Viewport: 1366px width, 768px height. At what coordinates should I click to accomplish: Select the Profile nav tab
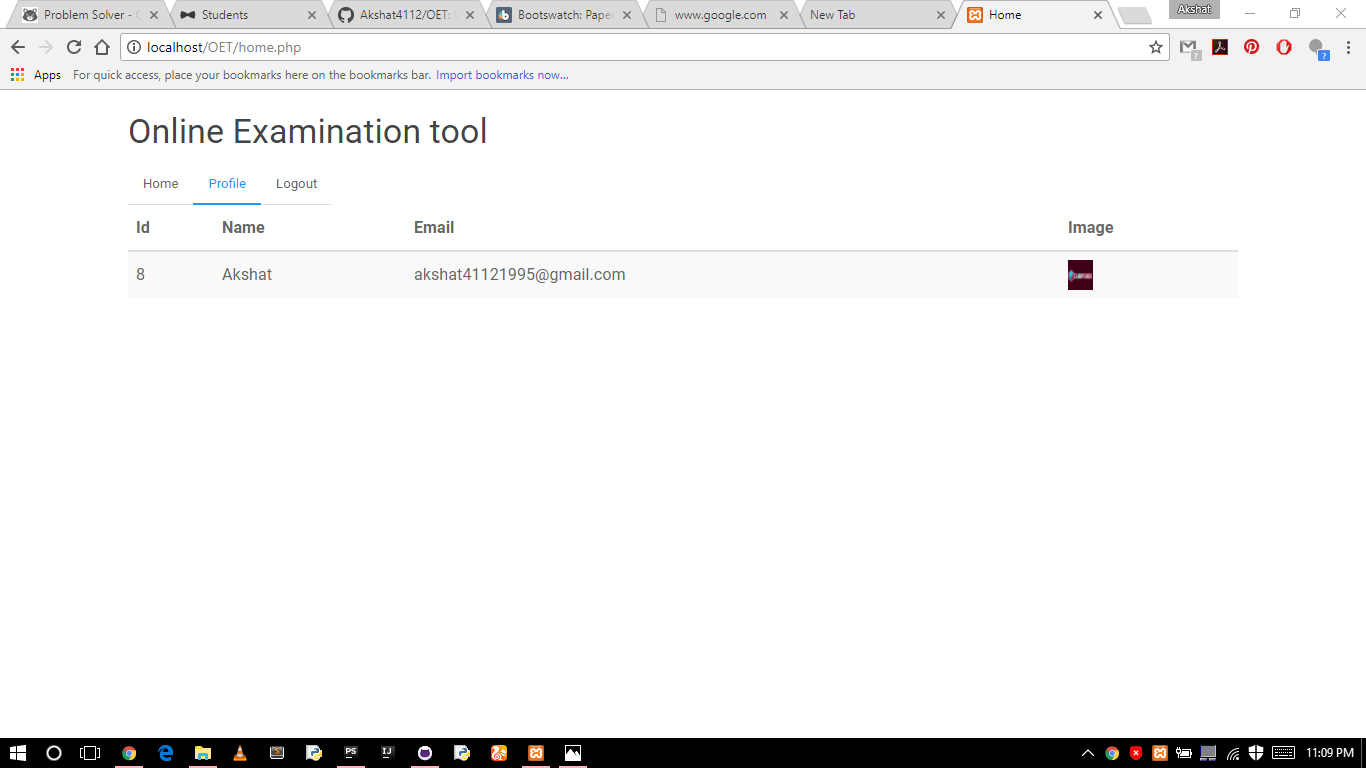pyautogui.click(x=227, y=184)
